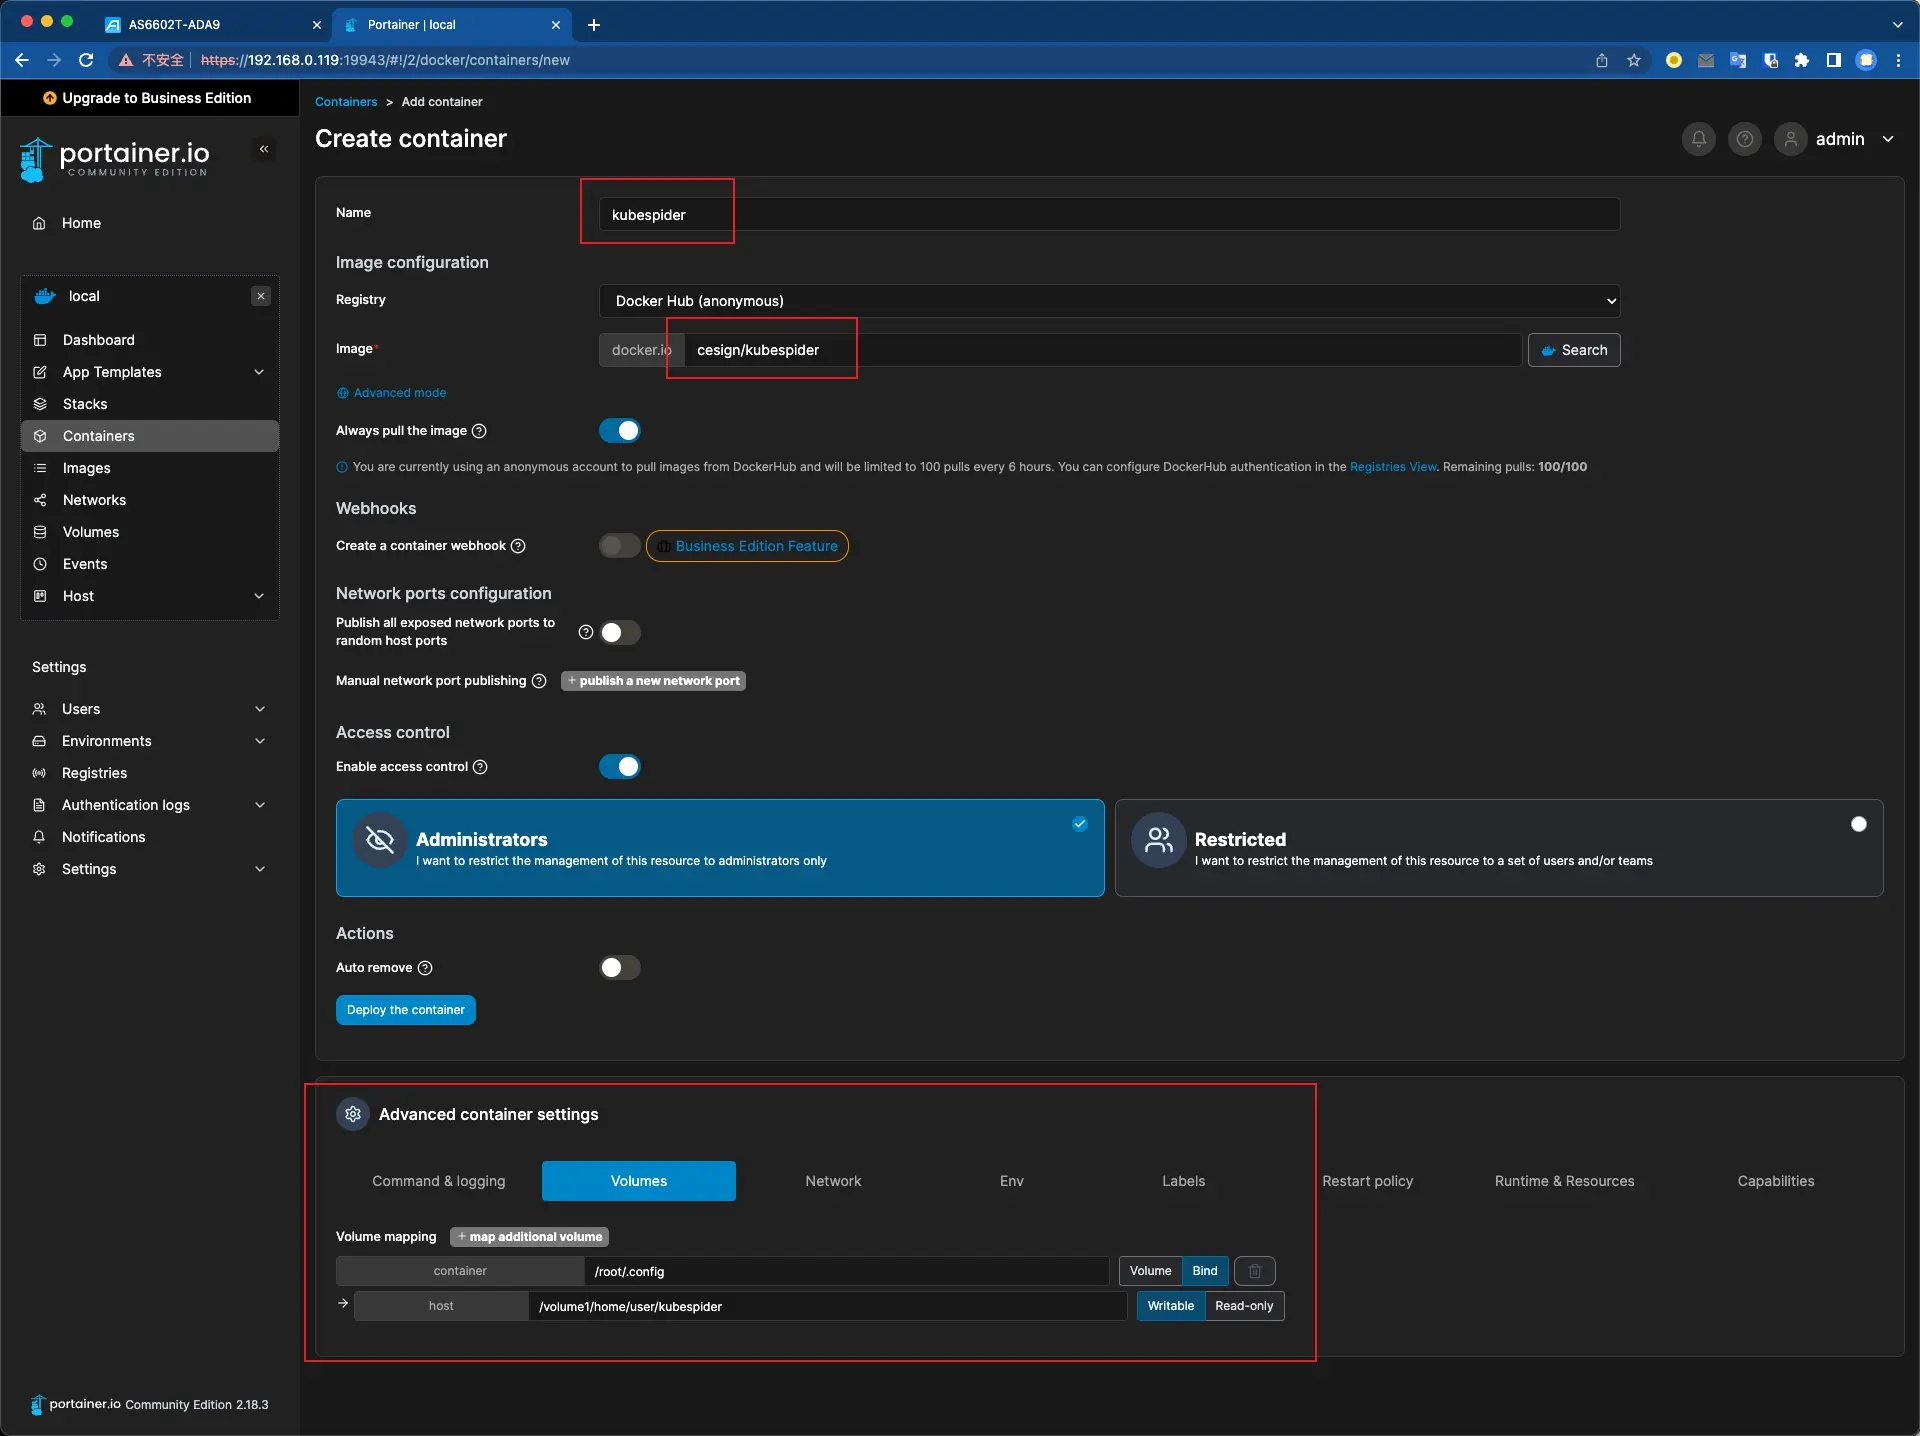Open browser extensions puzzle icon
The height and width of the screenshot is (1436, 1920).
[1802, 60]
